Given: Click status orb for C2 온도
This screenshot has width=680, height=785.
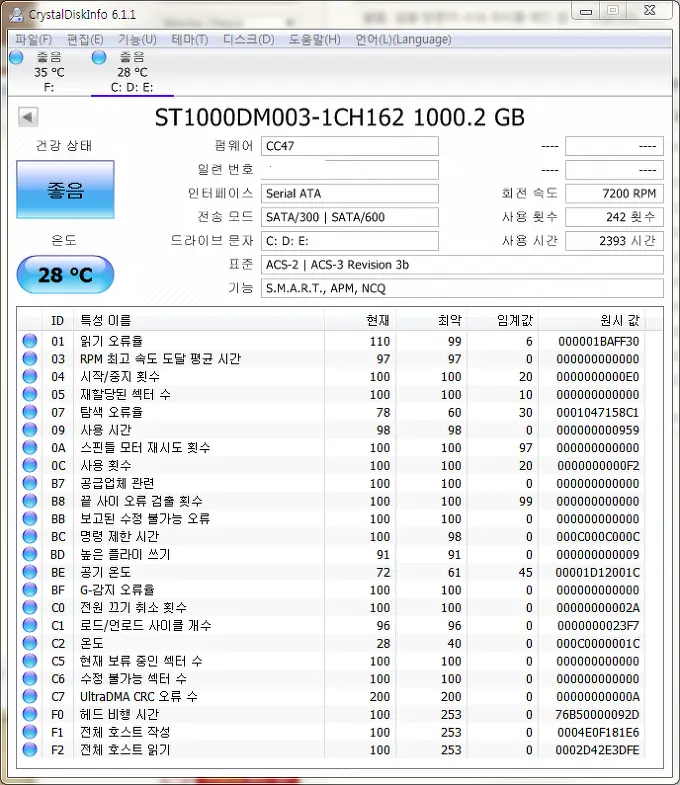Looking at the screenshot, I should pos(30,643).
